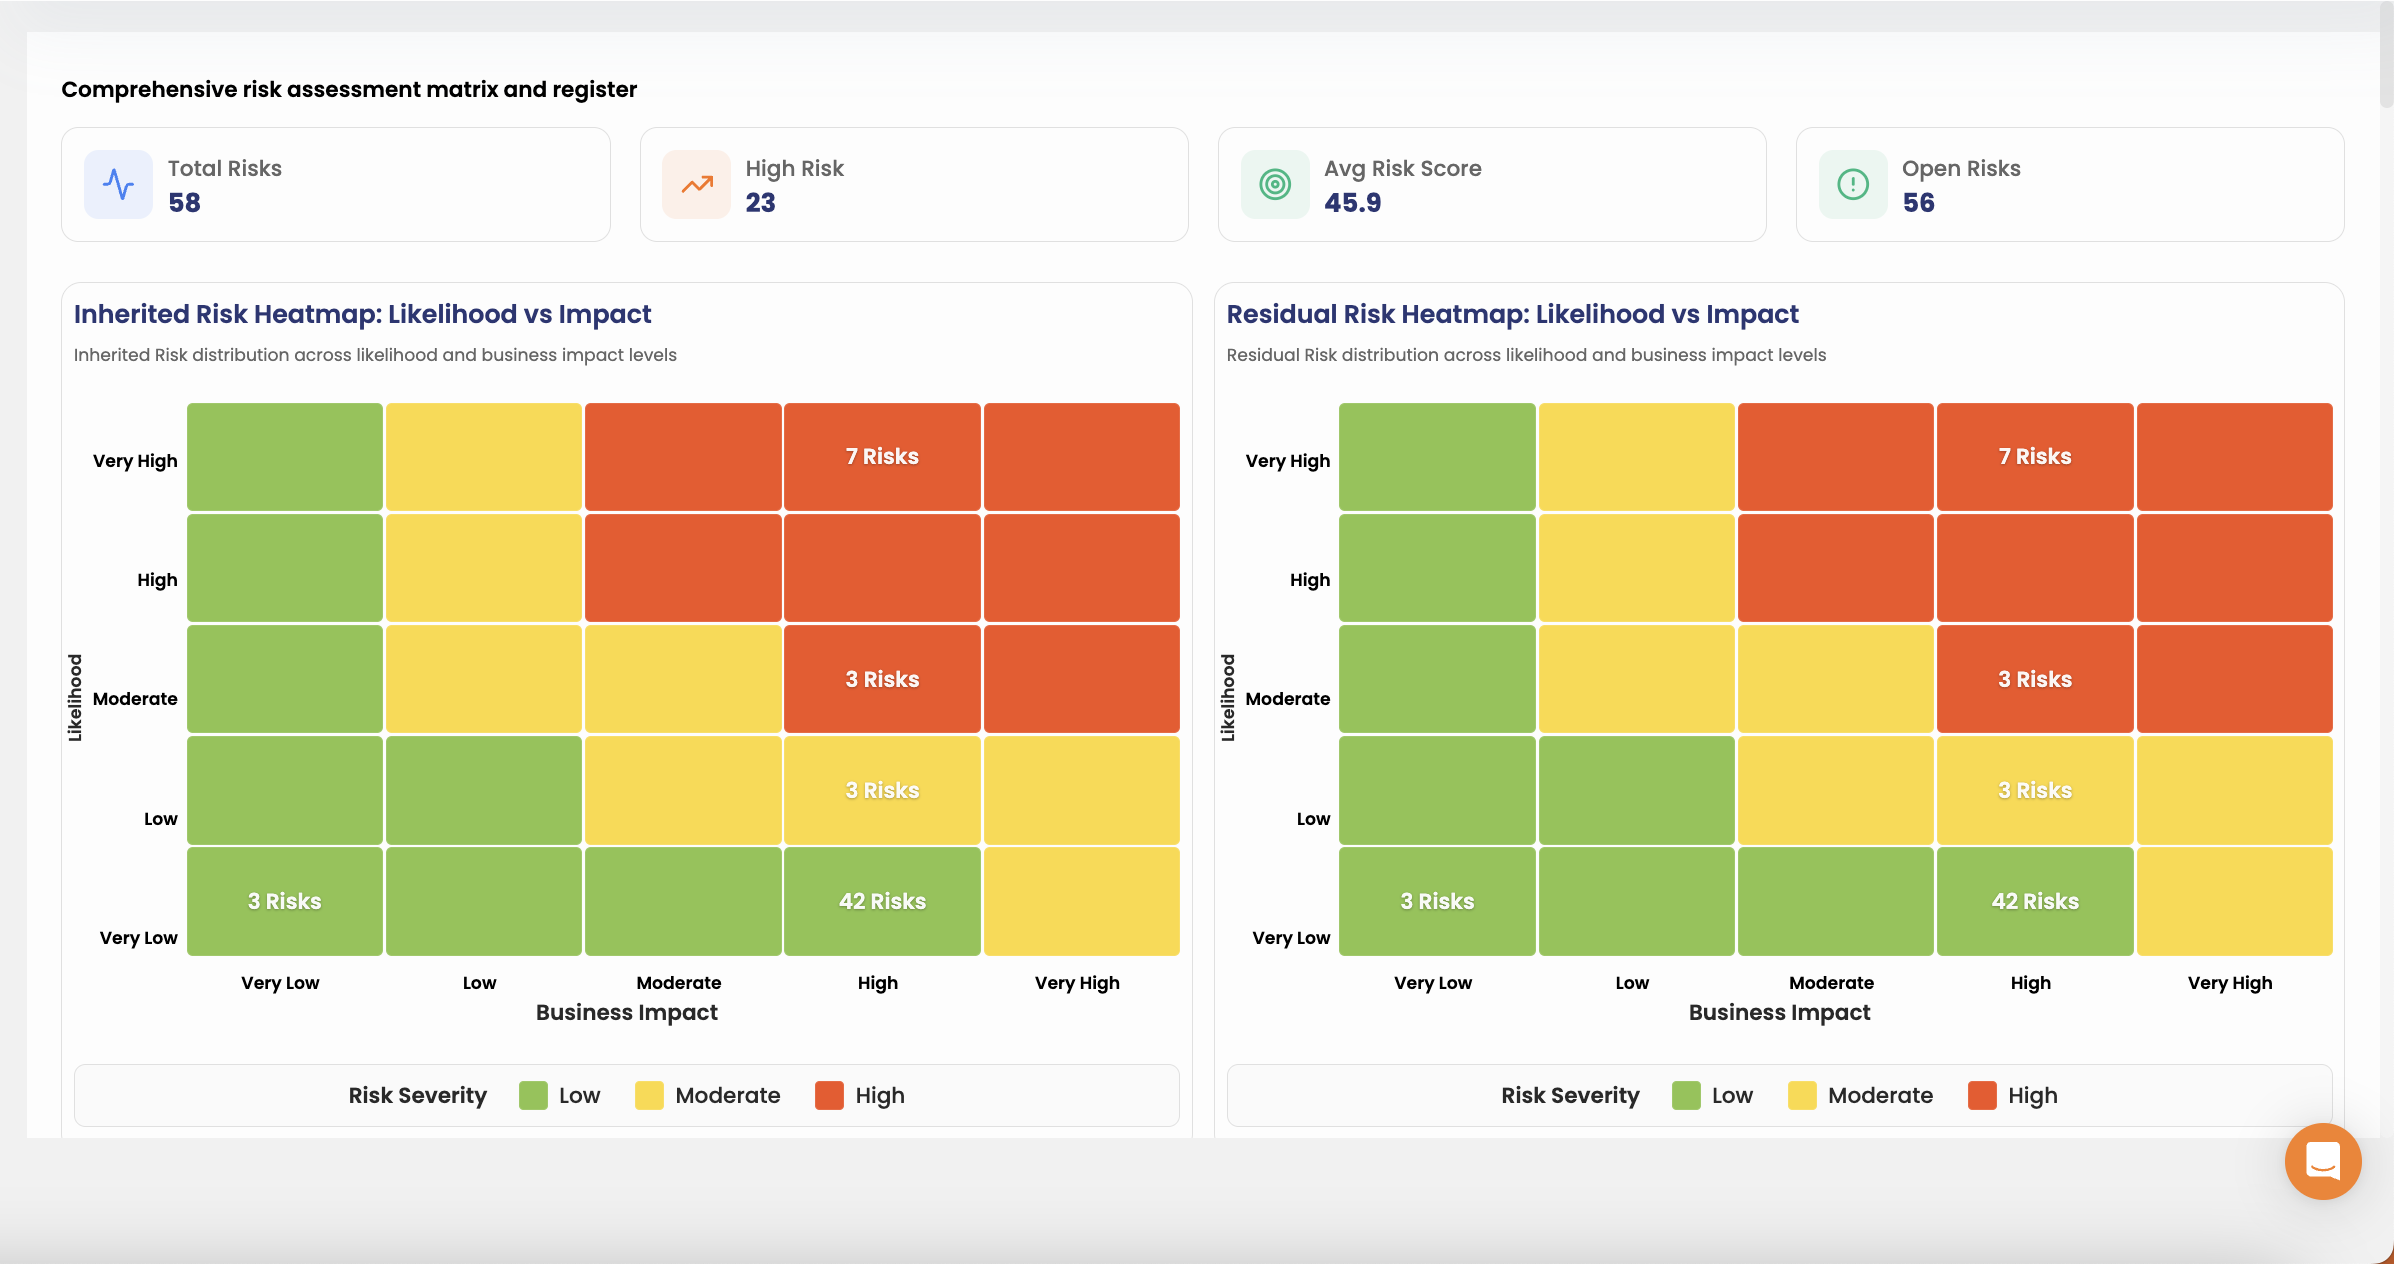
Task: Select 42 Risks cell in Inherited heatmap
Action: [x=882, y=901]
